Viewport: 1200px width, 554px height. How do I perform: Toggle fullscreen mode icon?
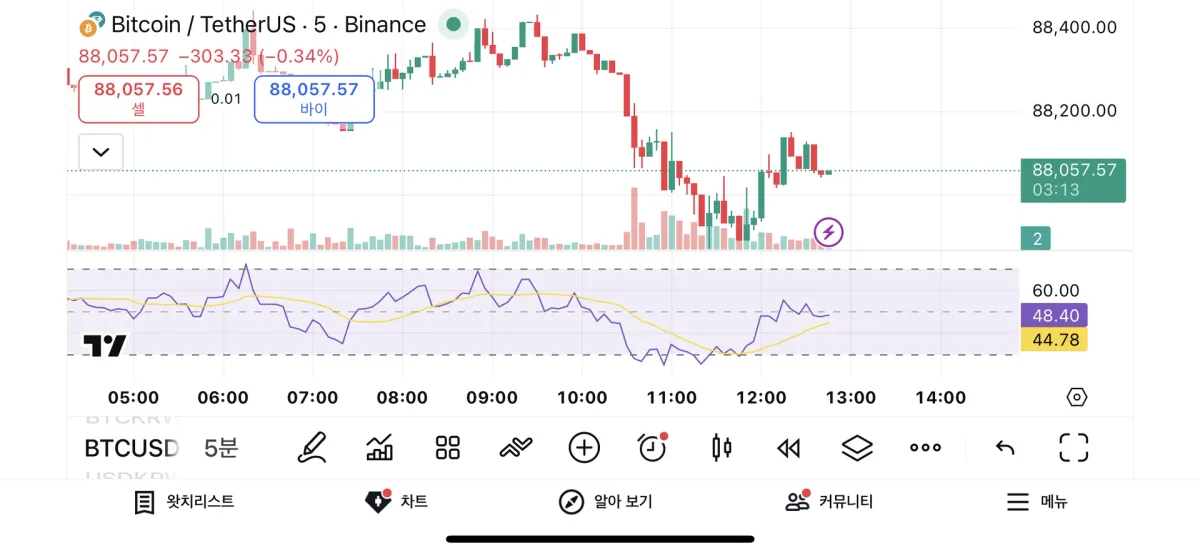coord(1073,447)
